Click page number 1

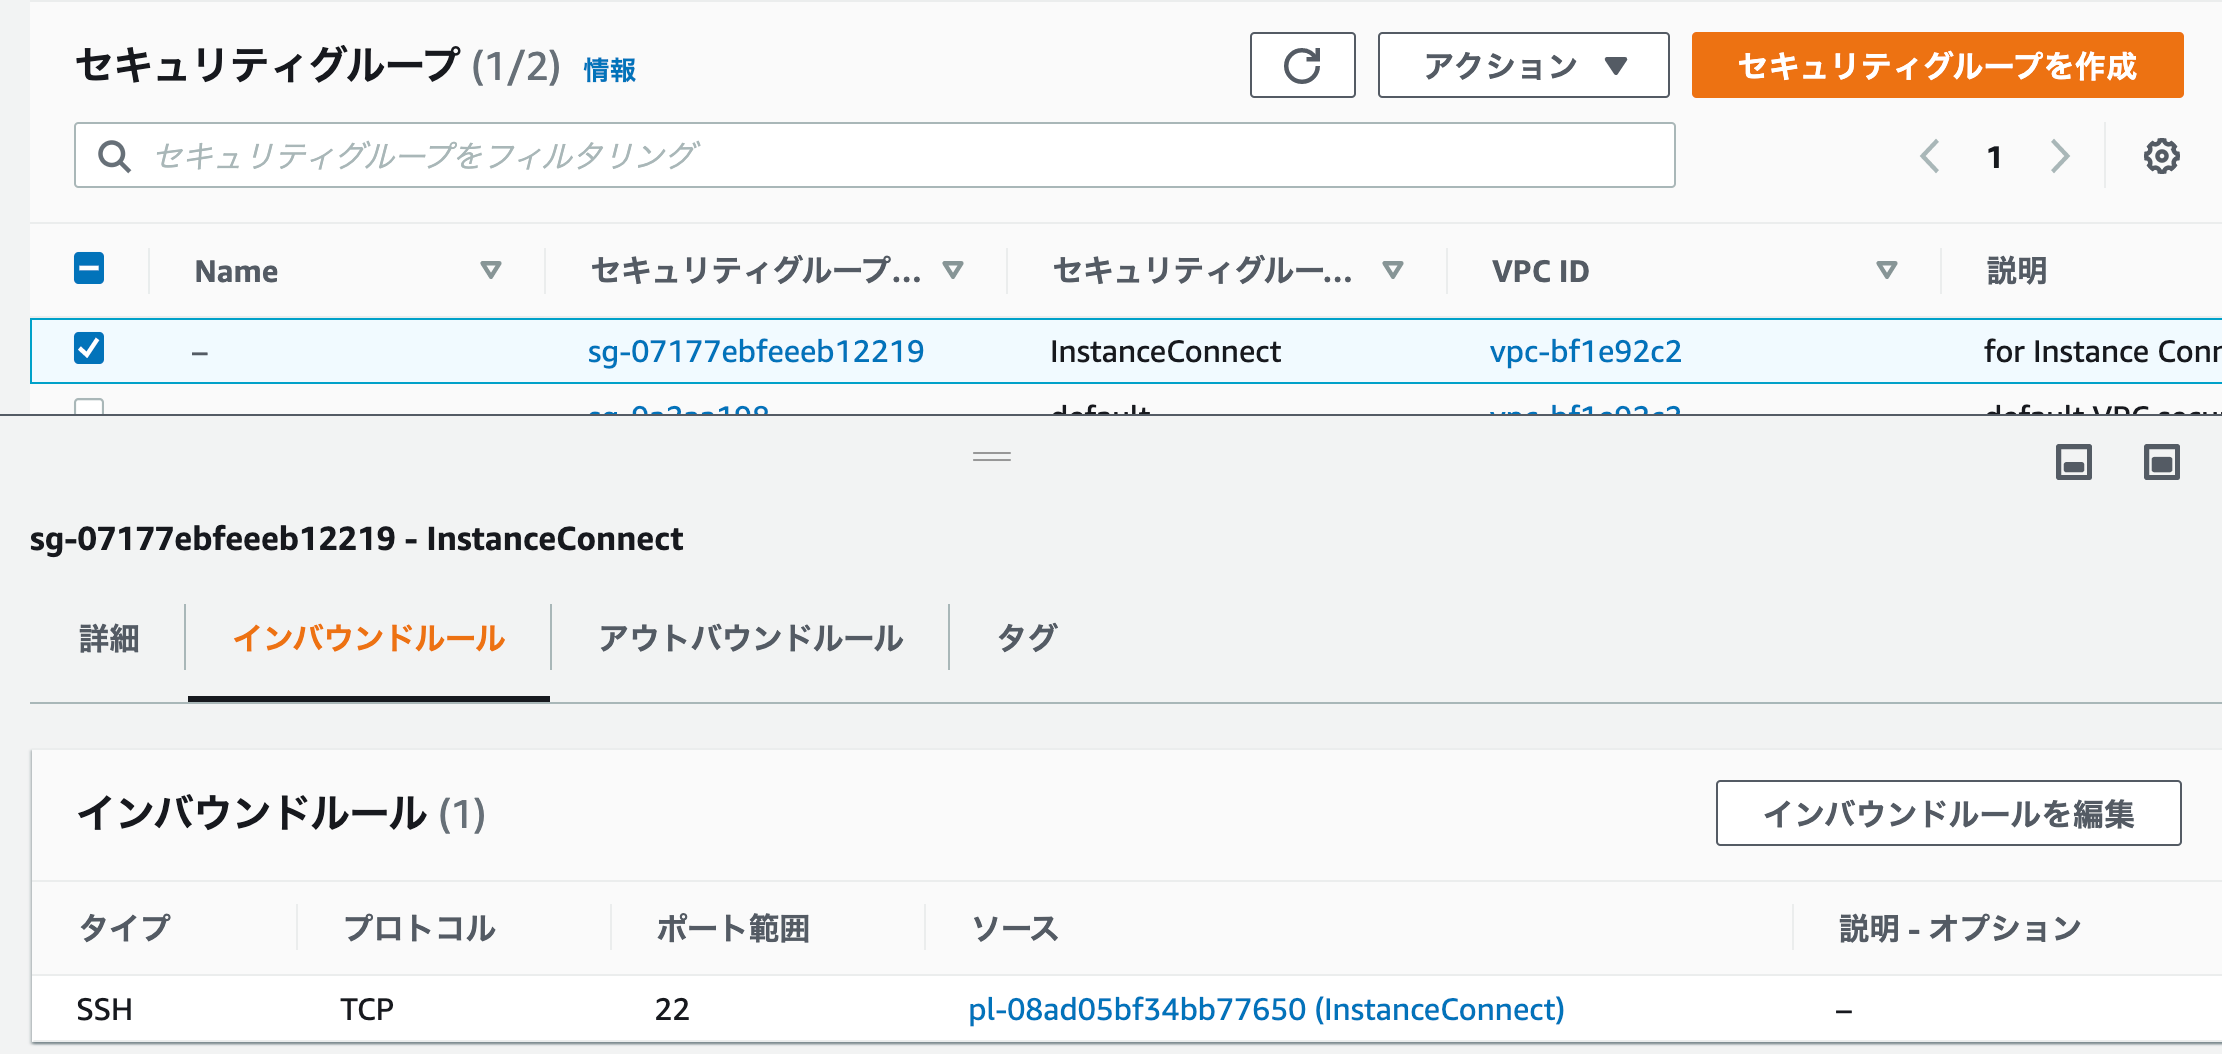(x=1994, y=157)
